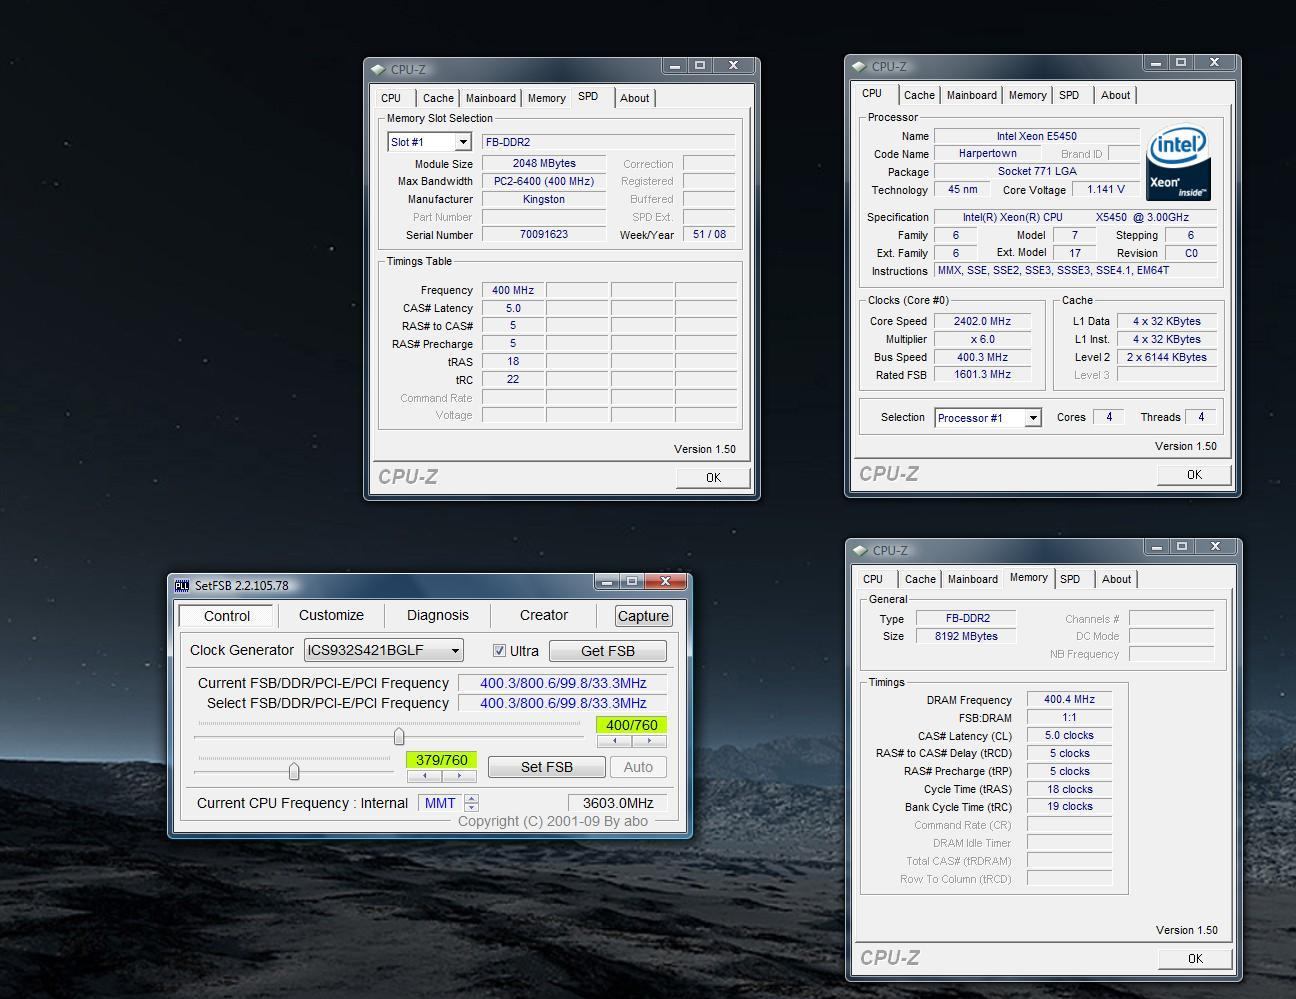The image size is (1296, 999).
Task: Select the Control tab in SetFSB
Action: (x=227, y=616)
